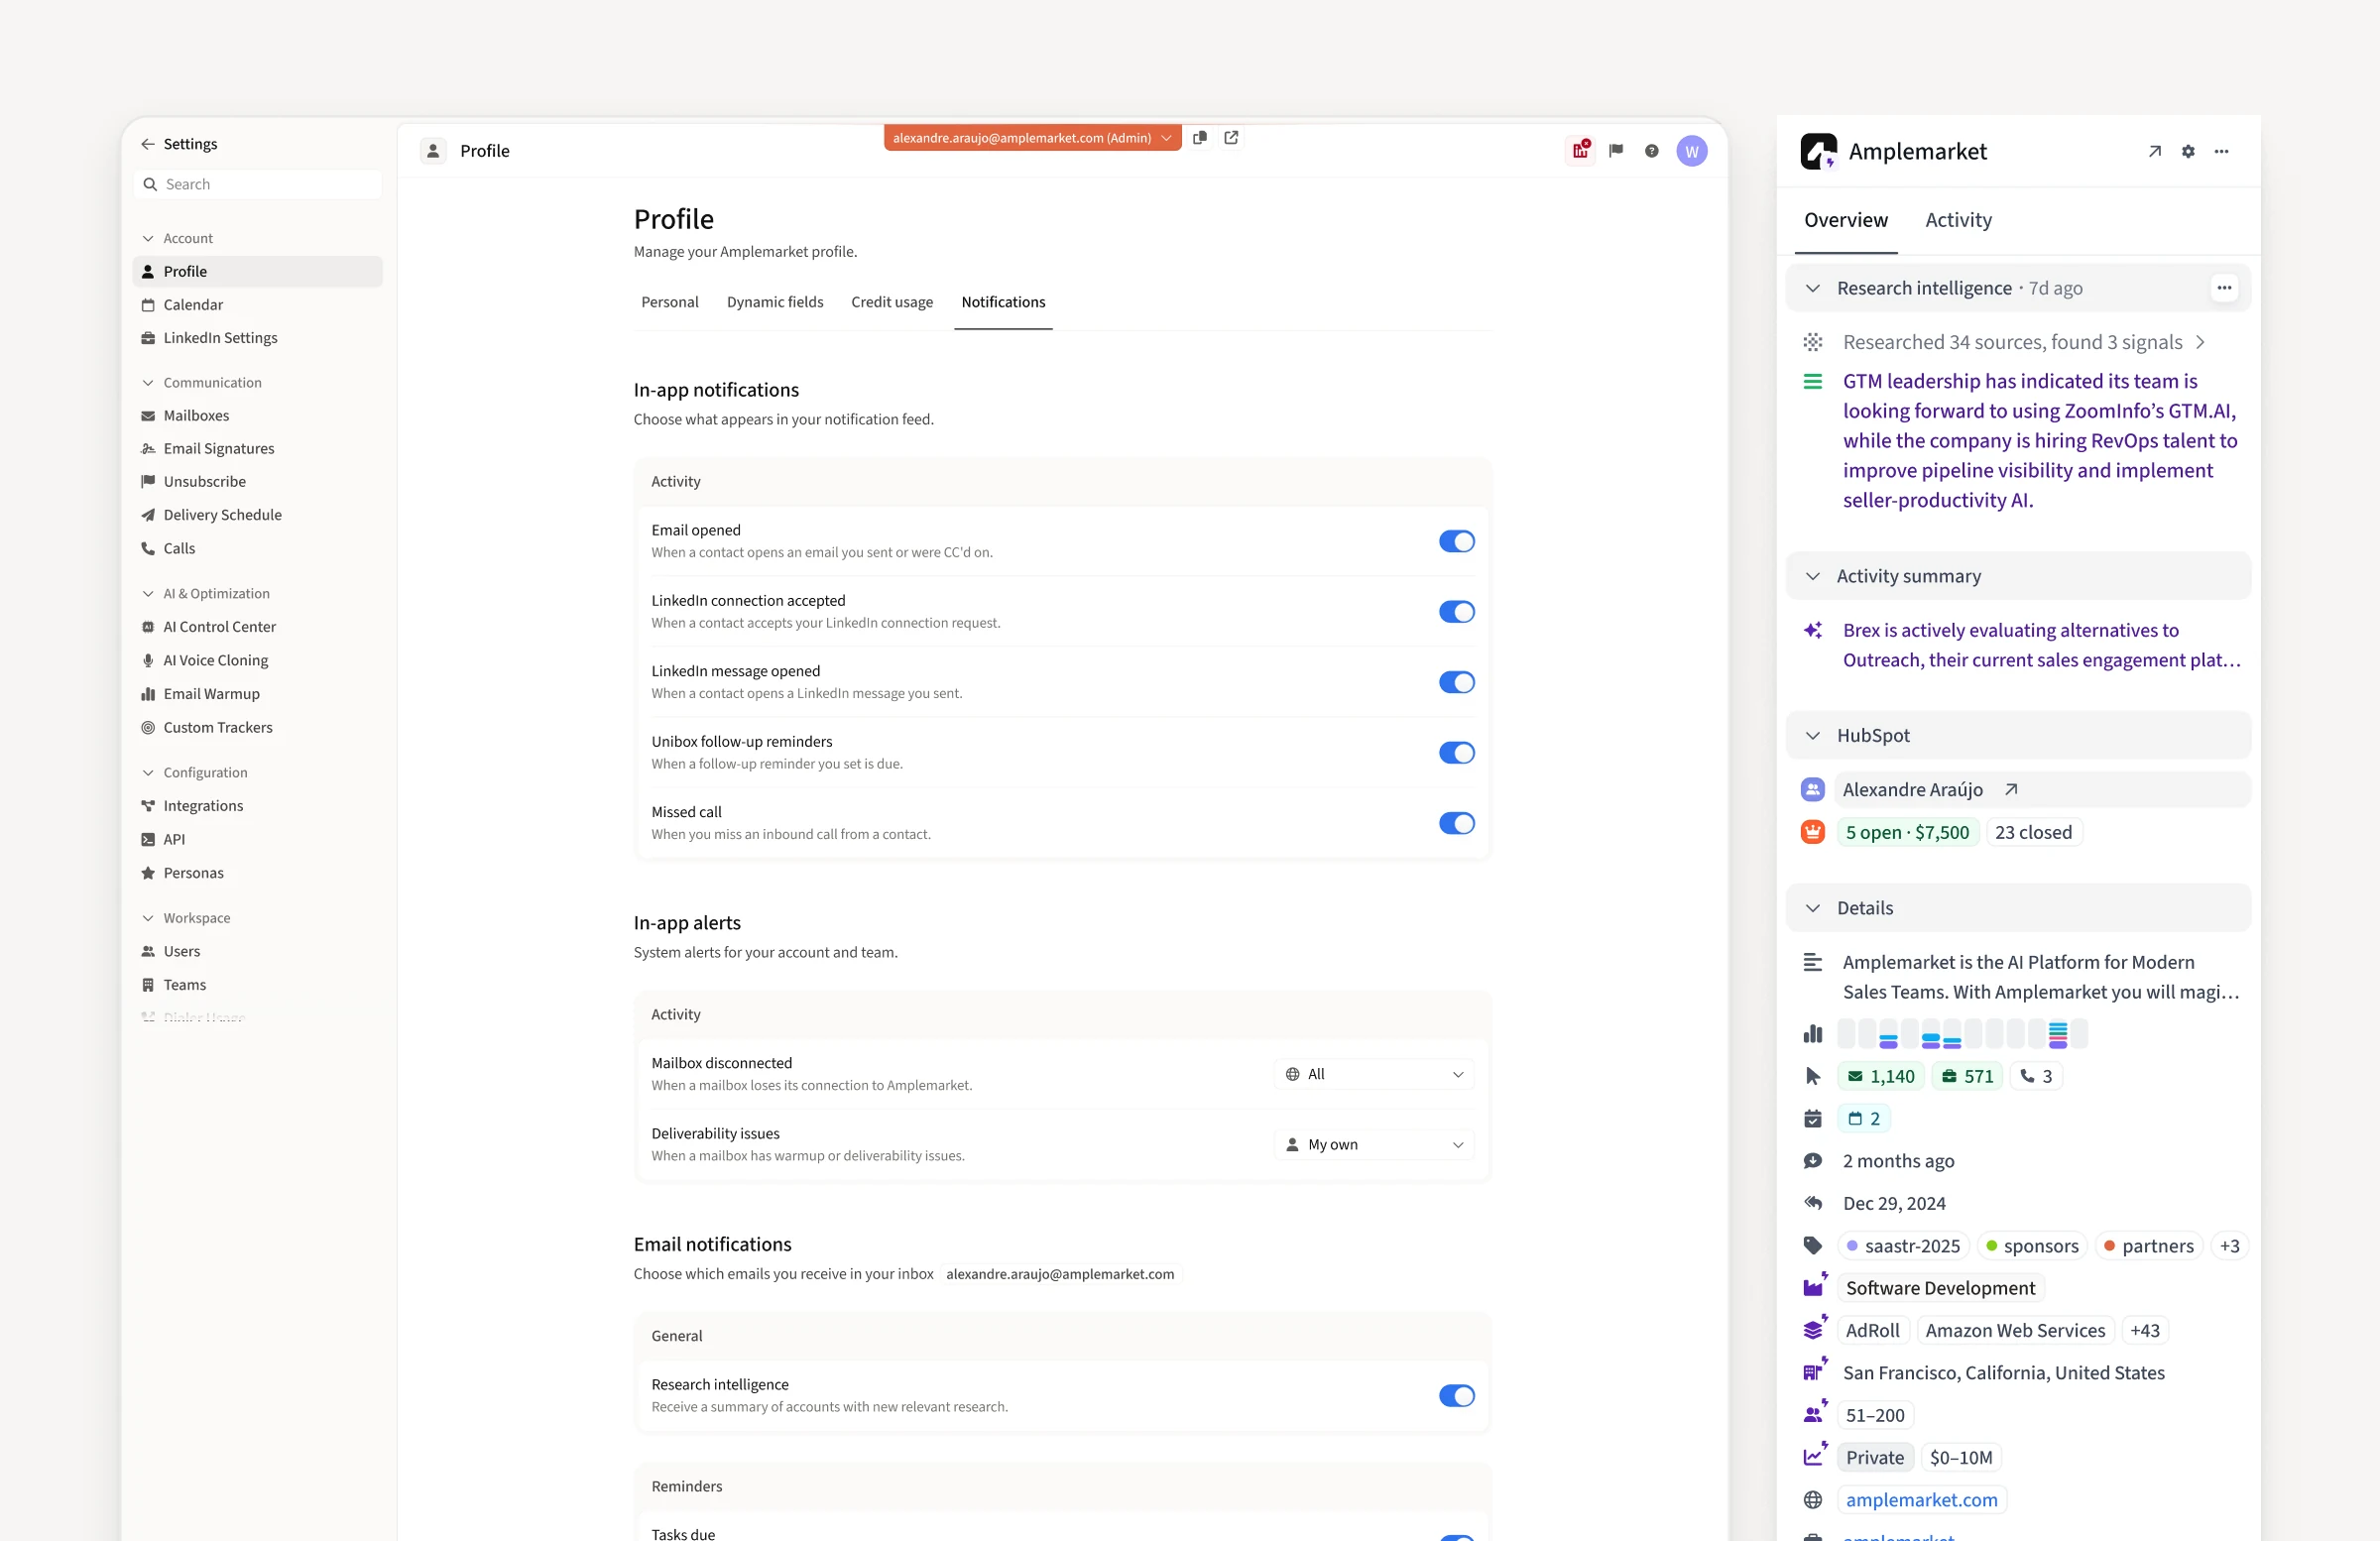Click the 23 closed deals badge
The height and width of the screenshot is (1541, 2380).
click(x=2033, y=832)
